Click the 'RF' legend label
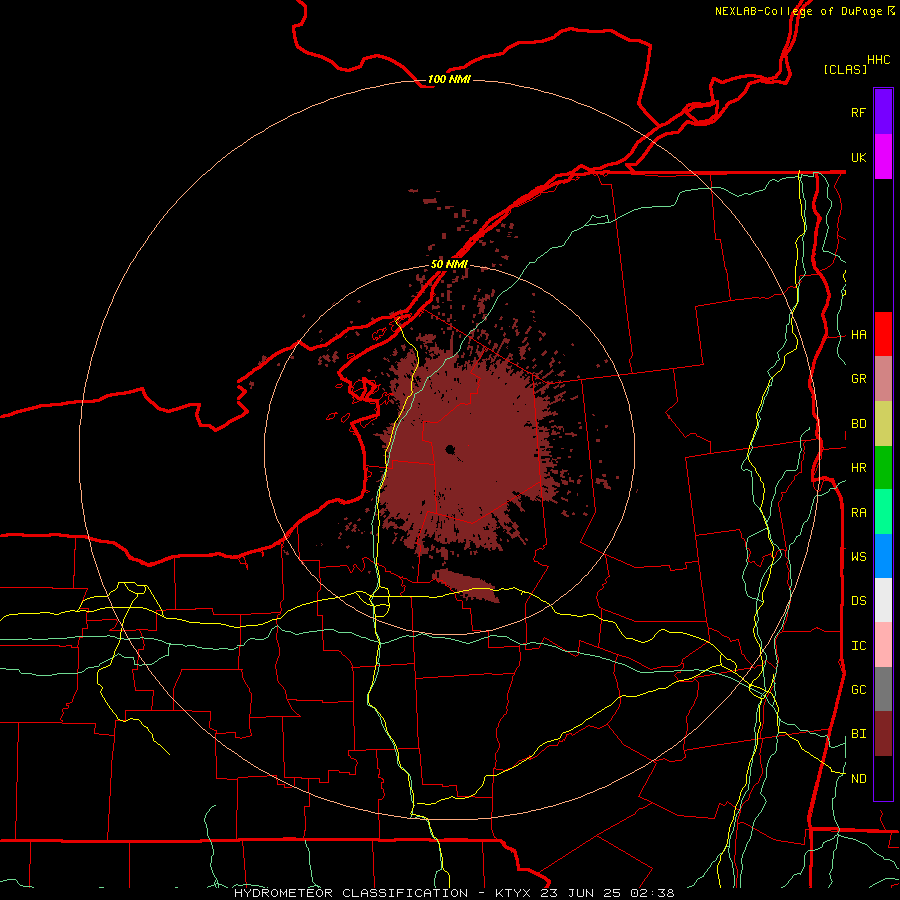The width and height of the screenshot is (900, 900). point(859,112)
